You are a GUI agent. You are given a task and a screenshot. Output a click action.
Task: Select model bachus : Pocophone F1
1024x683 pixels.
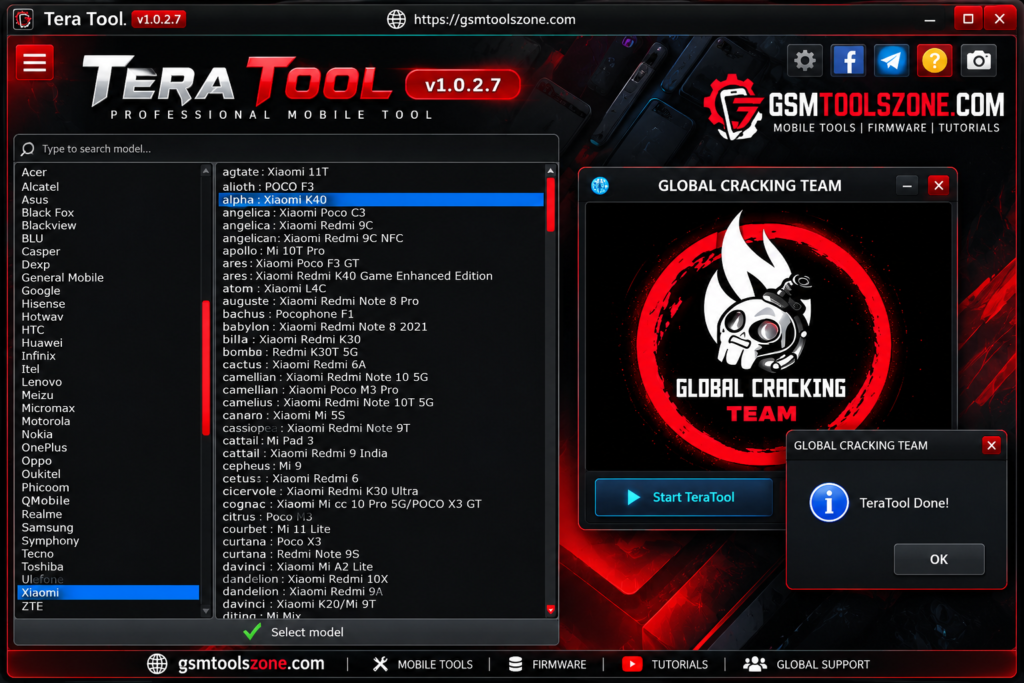(381, 313)
